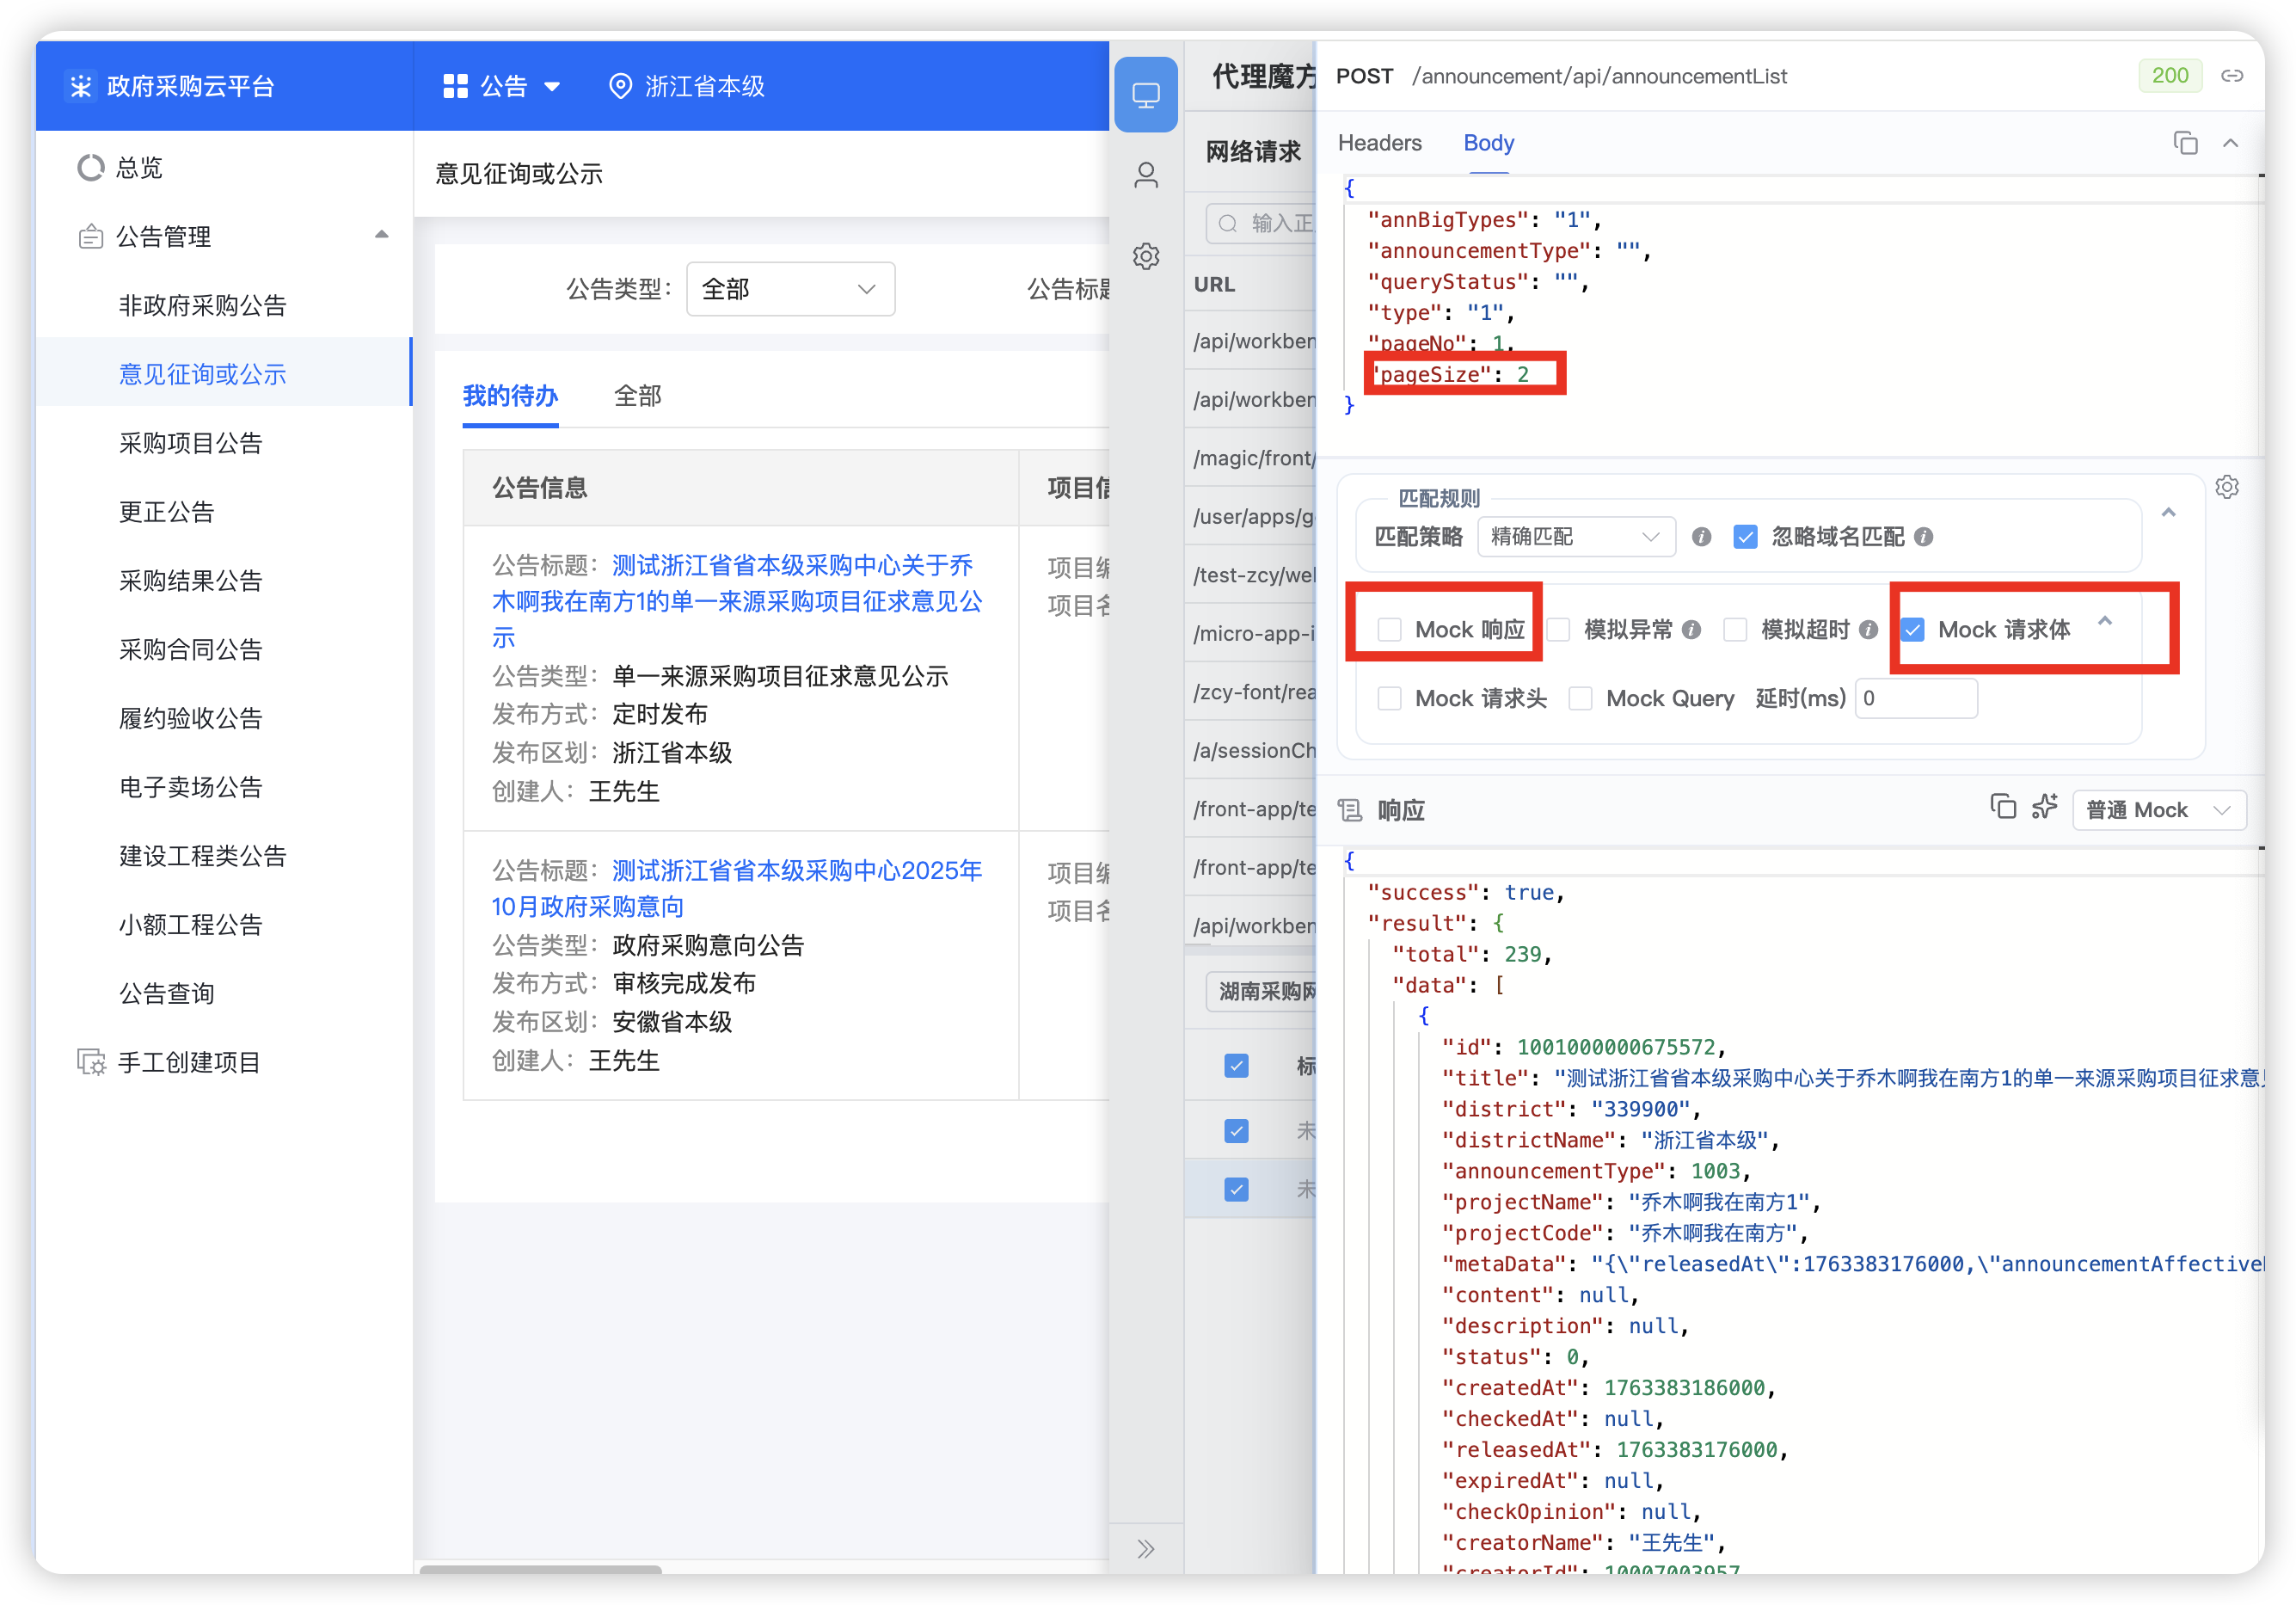Open announcement titled 乔木啊我在南方1 link
Screen dimensions: 2296x1605
736,601
